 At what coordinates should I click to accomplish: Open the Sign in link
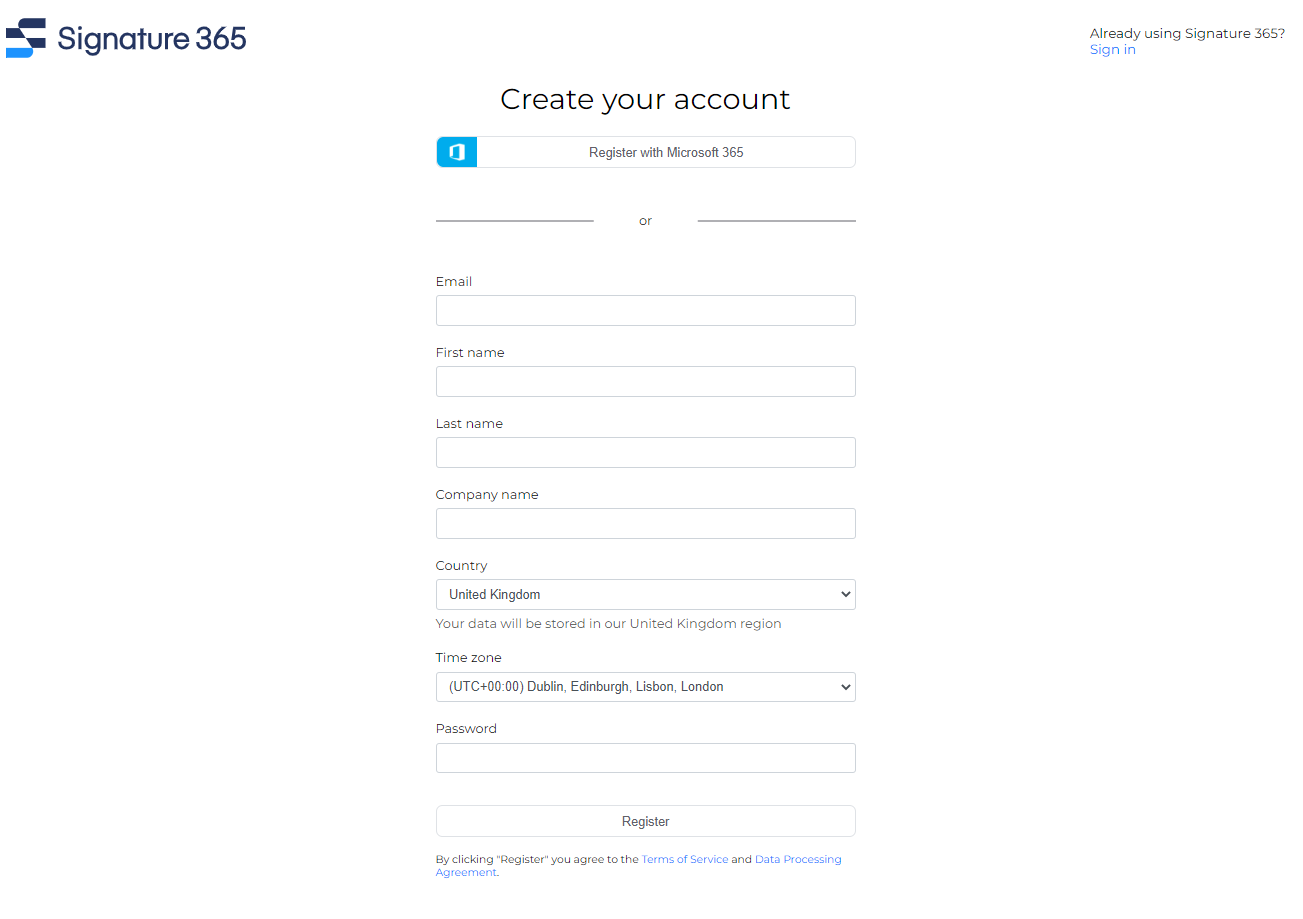[1112, 50]
